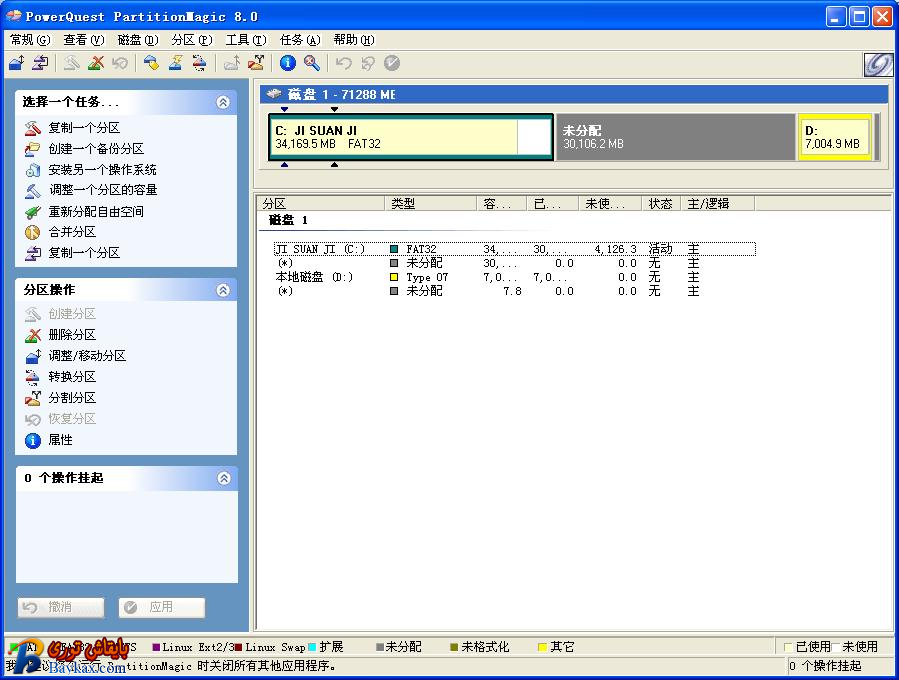Click the Convert partition toolbar icon
899x680 pixels.
tap(199, 62)
